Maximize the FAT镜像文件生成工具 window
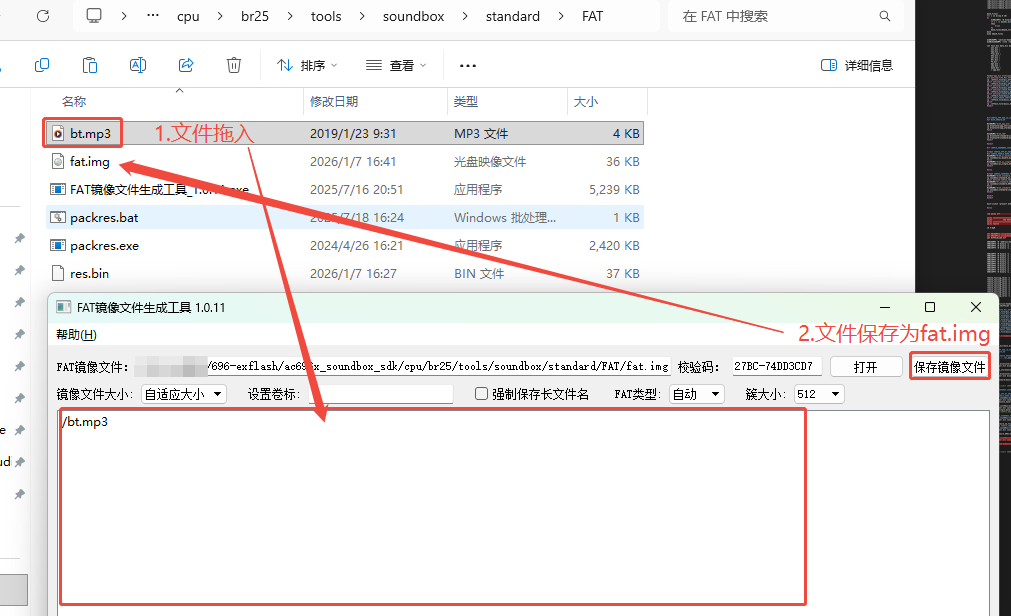1011x616 pixels. (x=930, y=307)
